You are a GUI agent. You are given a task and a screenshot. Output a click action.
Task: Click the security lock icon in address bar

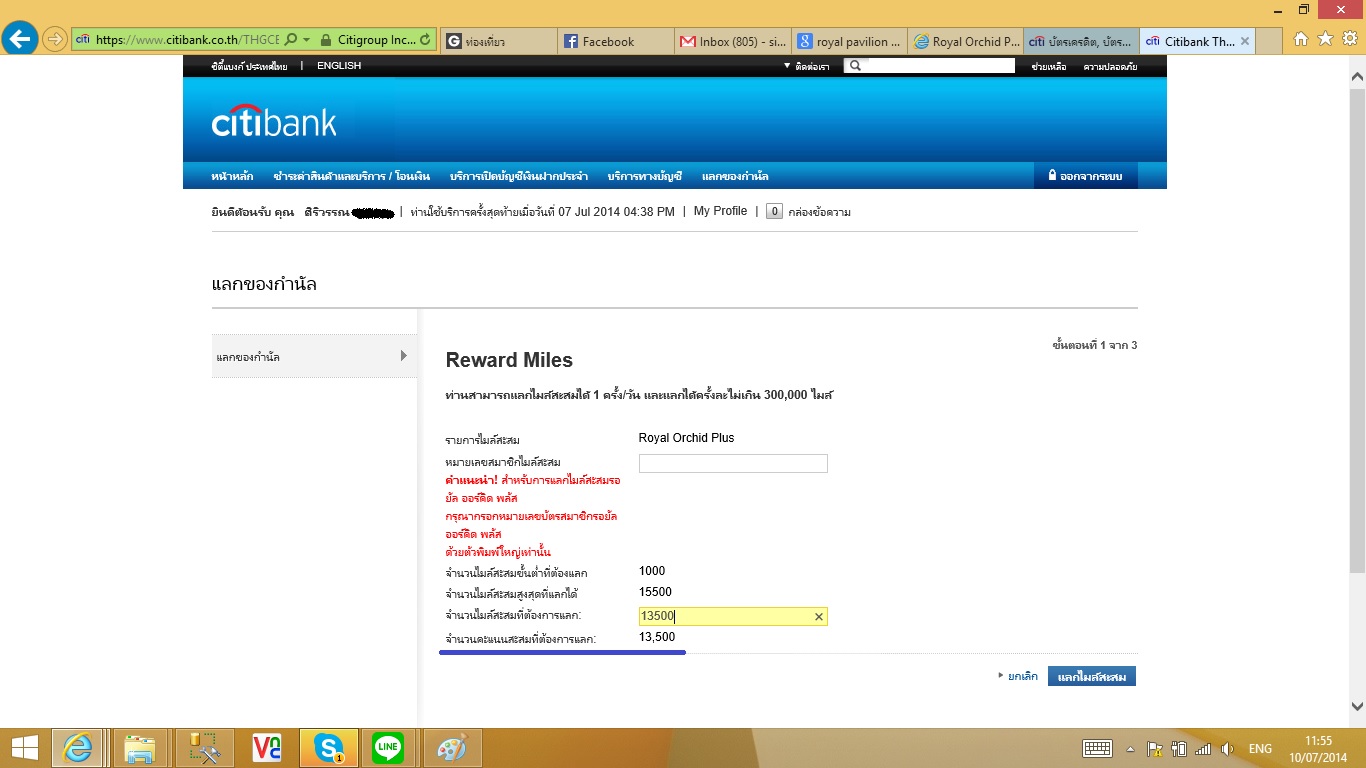pos(326,41)
